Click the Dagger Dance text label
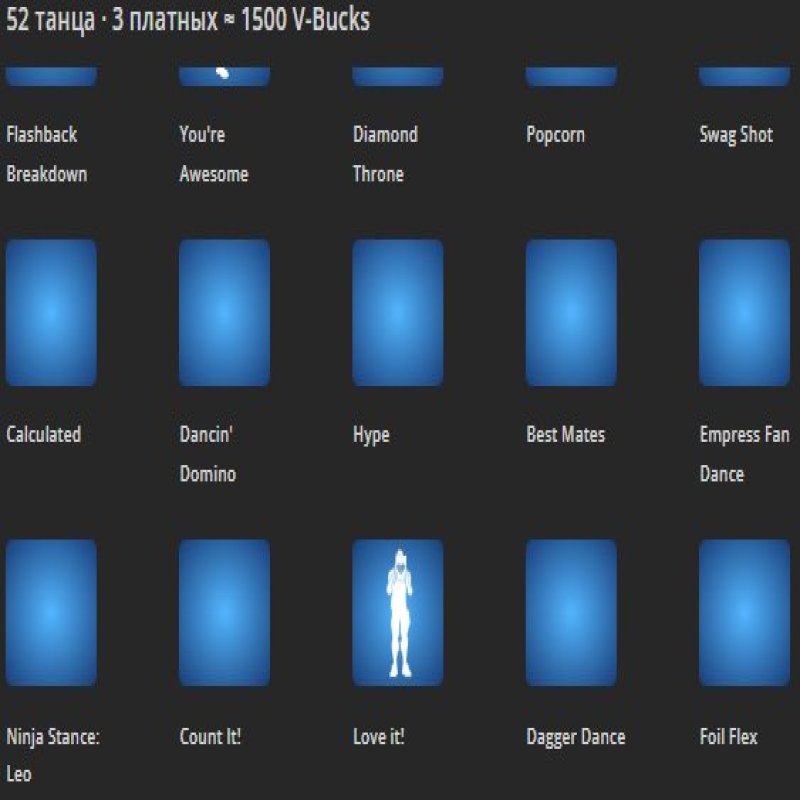 point(576,737)
